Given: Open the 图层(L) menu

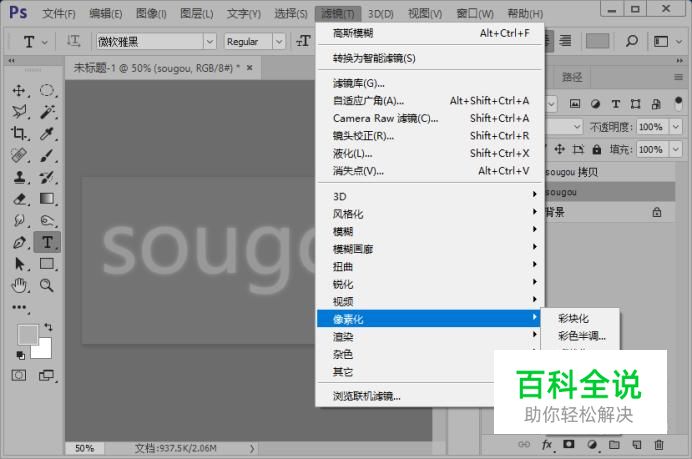Looking at the screenshot, I should point(197,14).
